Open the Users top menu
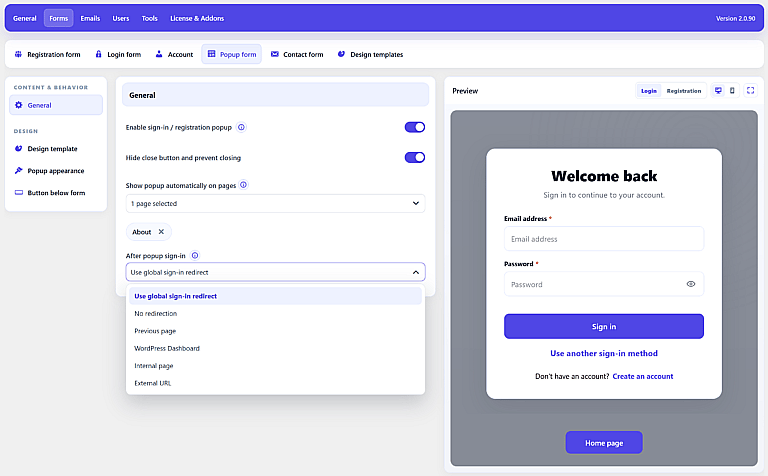 (120, 19)
